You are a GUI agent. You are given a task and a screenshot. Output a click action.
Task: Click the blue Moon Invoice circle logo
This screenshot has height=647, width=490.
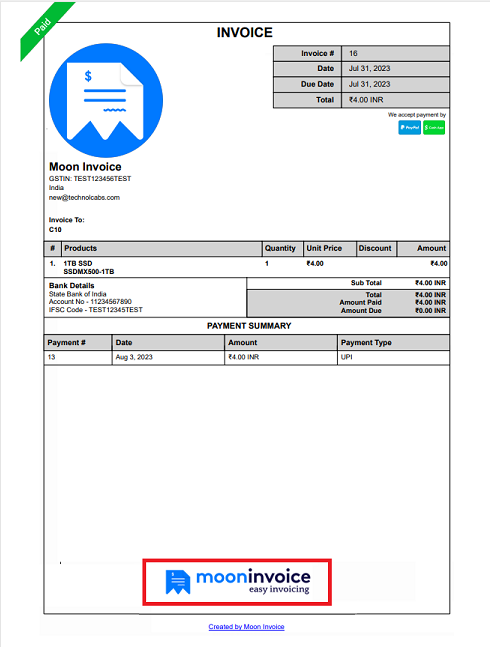pyautogui.click(x=106, y=100)
